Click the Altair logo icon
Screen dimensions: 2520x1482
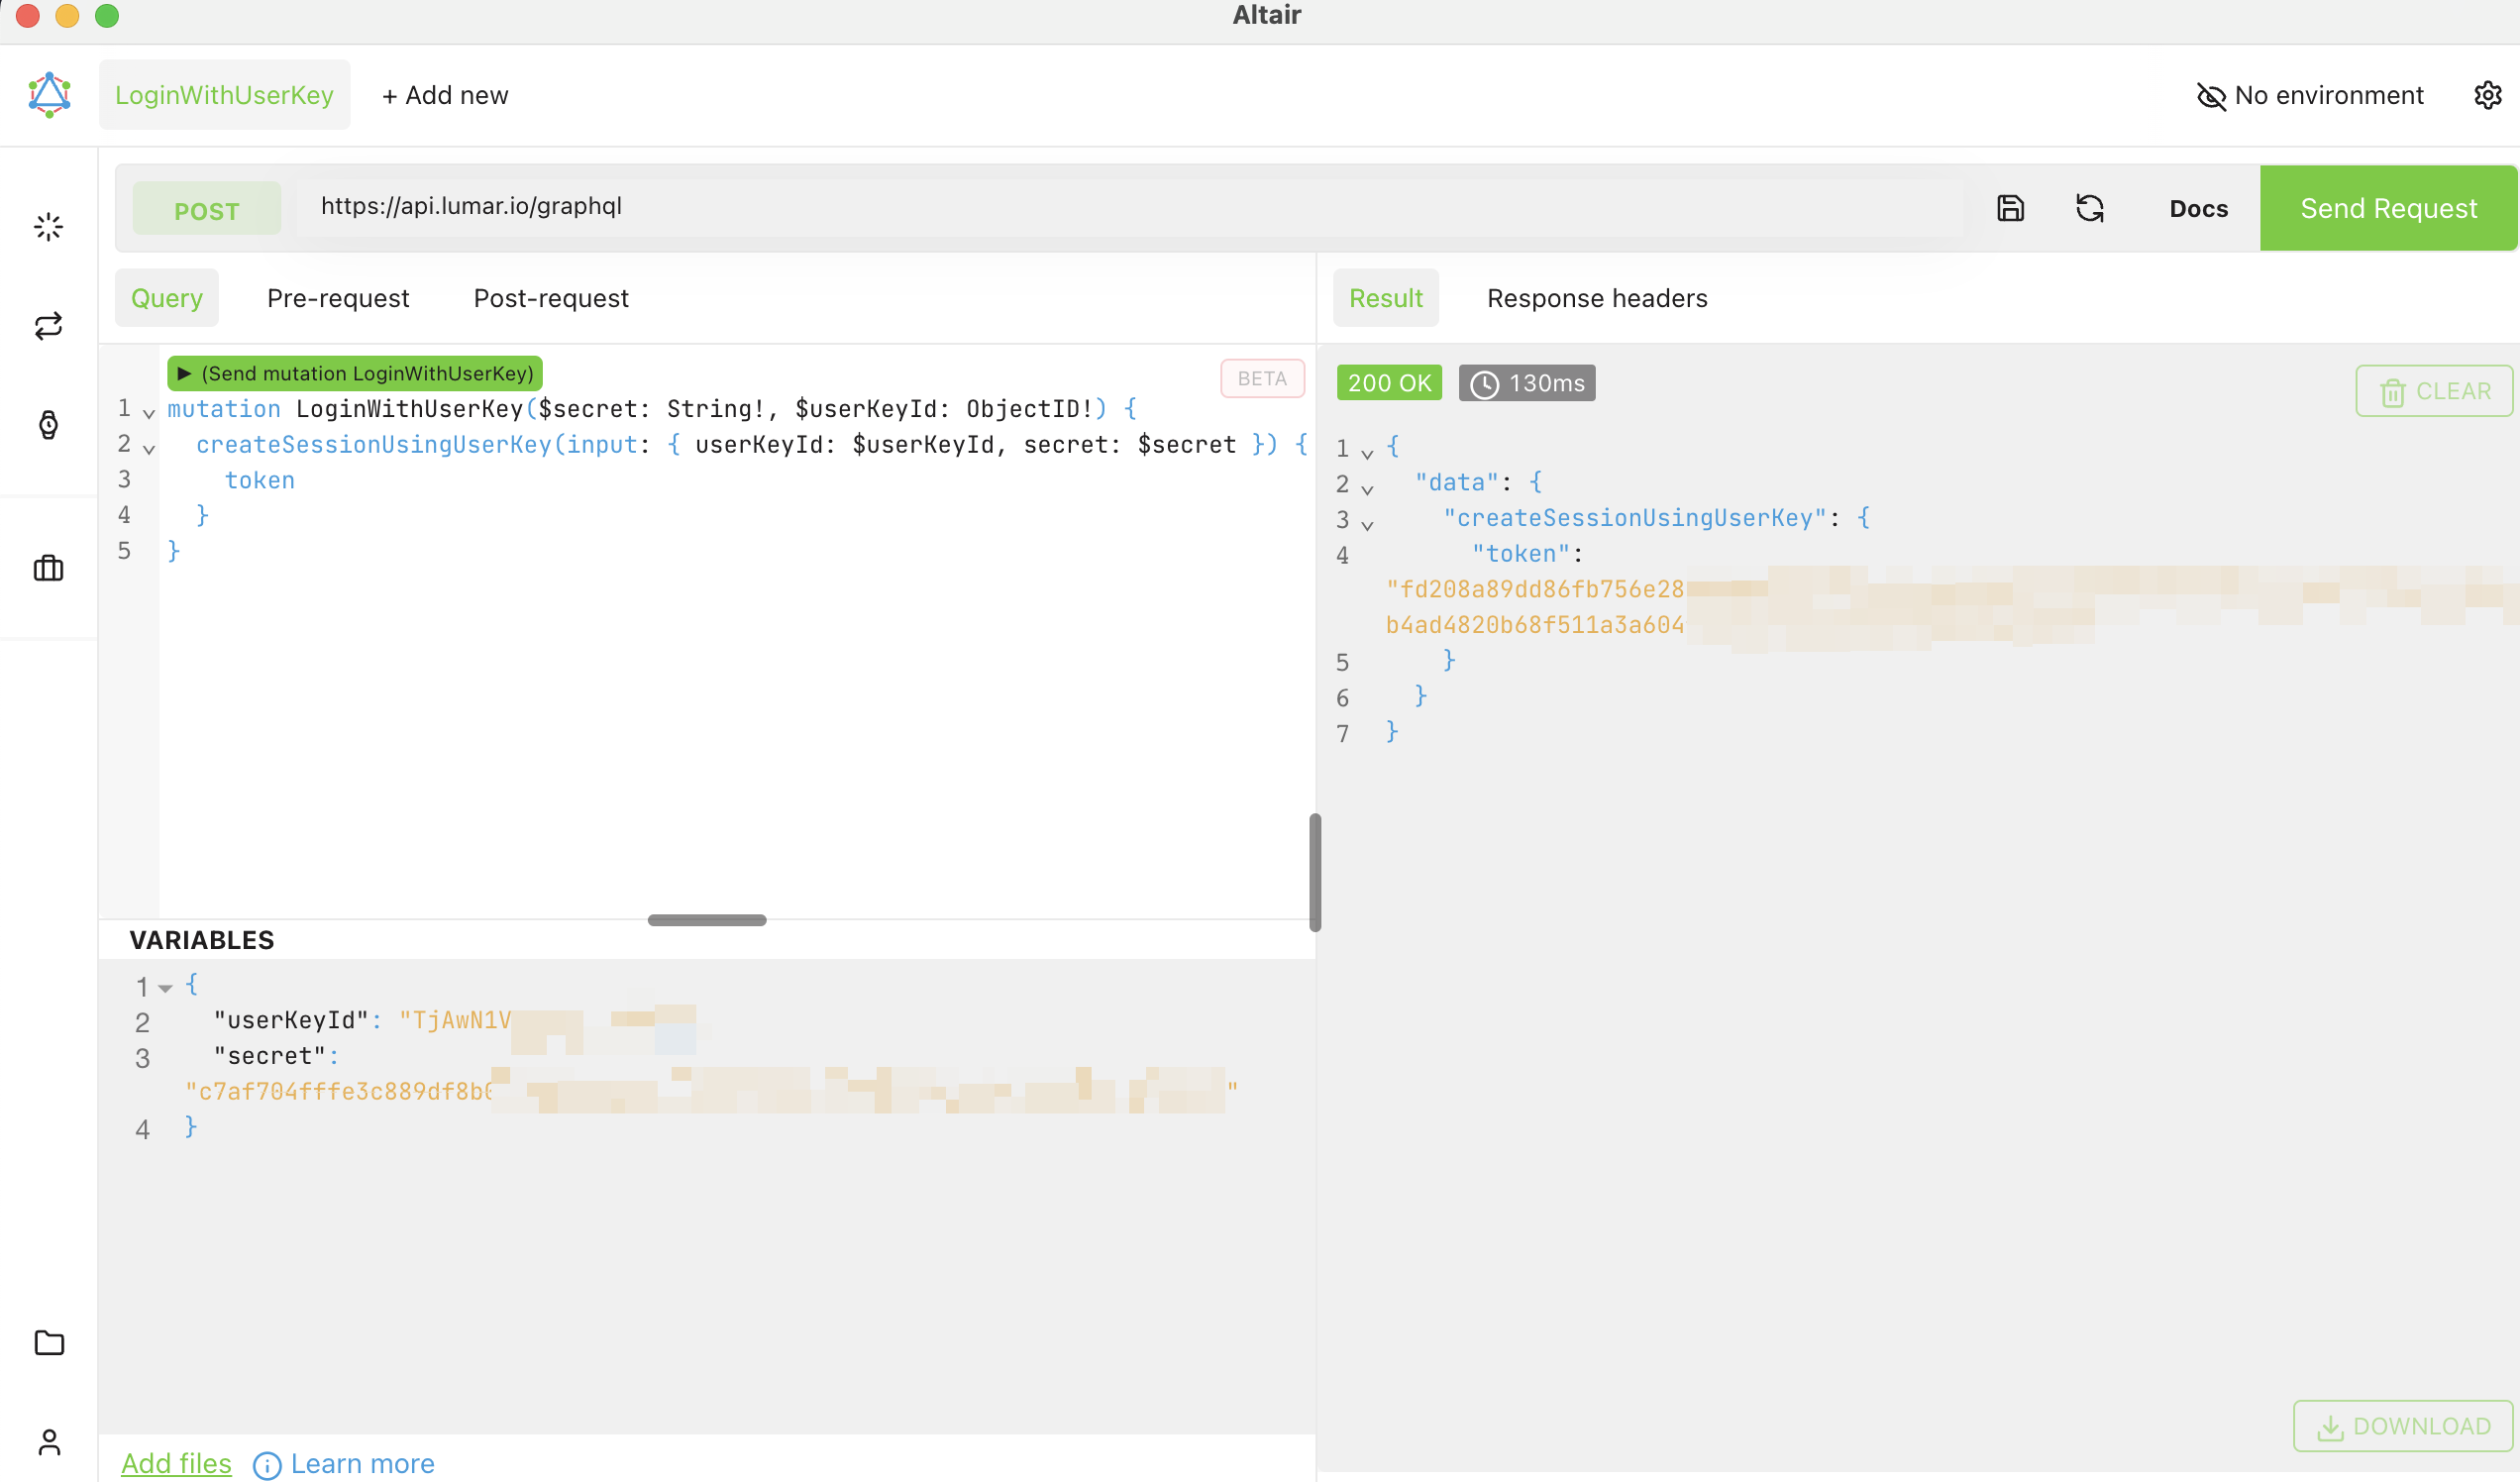point(48,95)
